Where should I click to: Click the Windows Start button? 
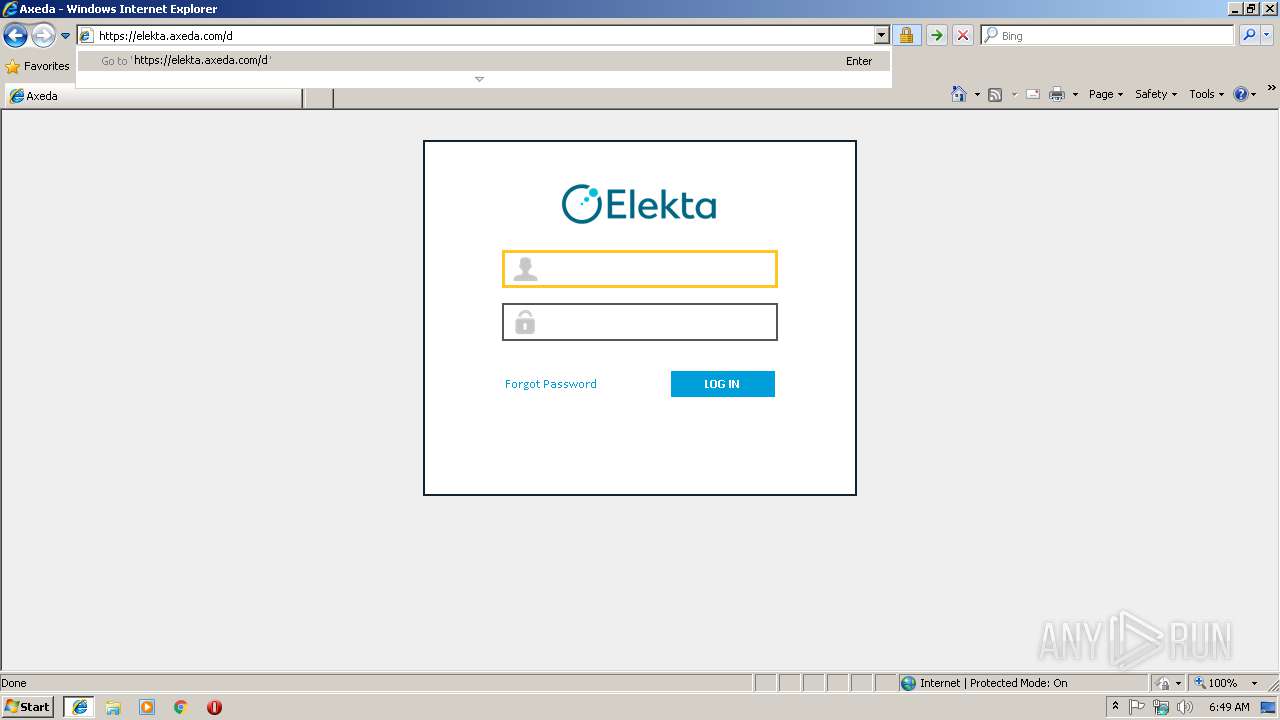(28, 706)
